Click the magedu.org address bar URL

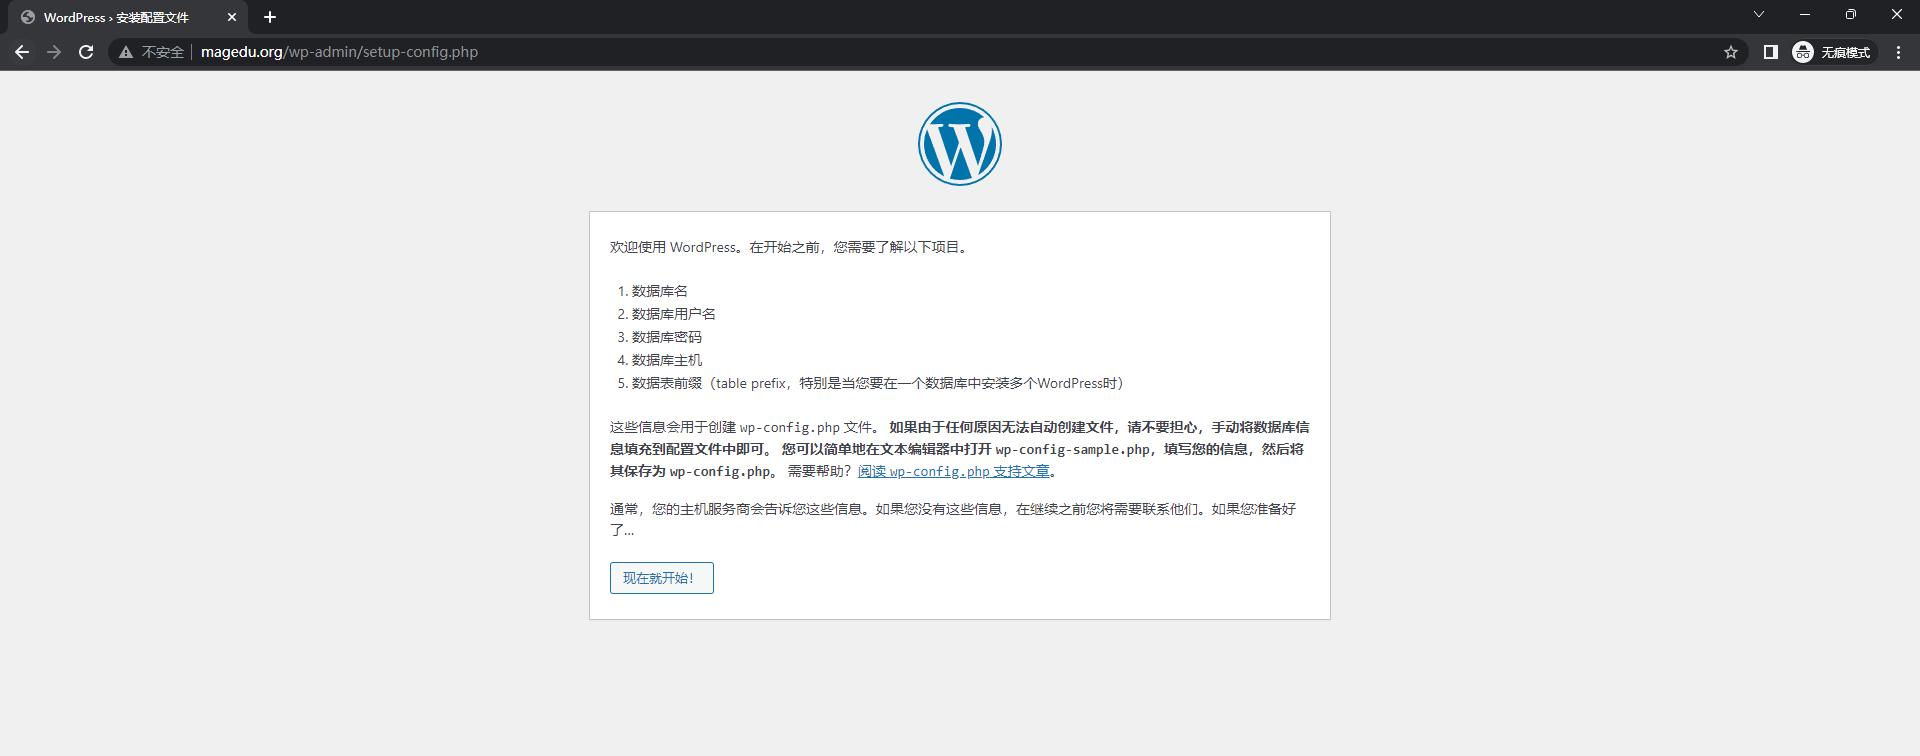pos(339,52)
